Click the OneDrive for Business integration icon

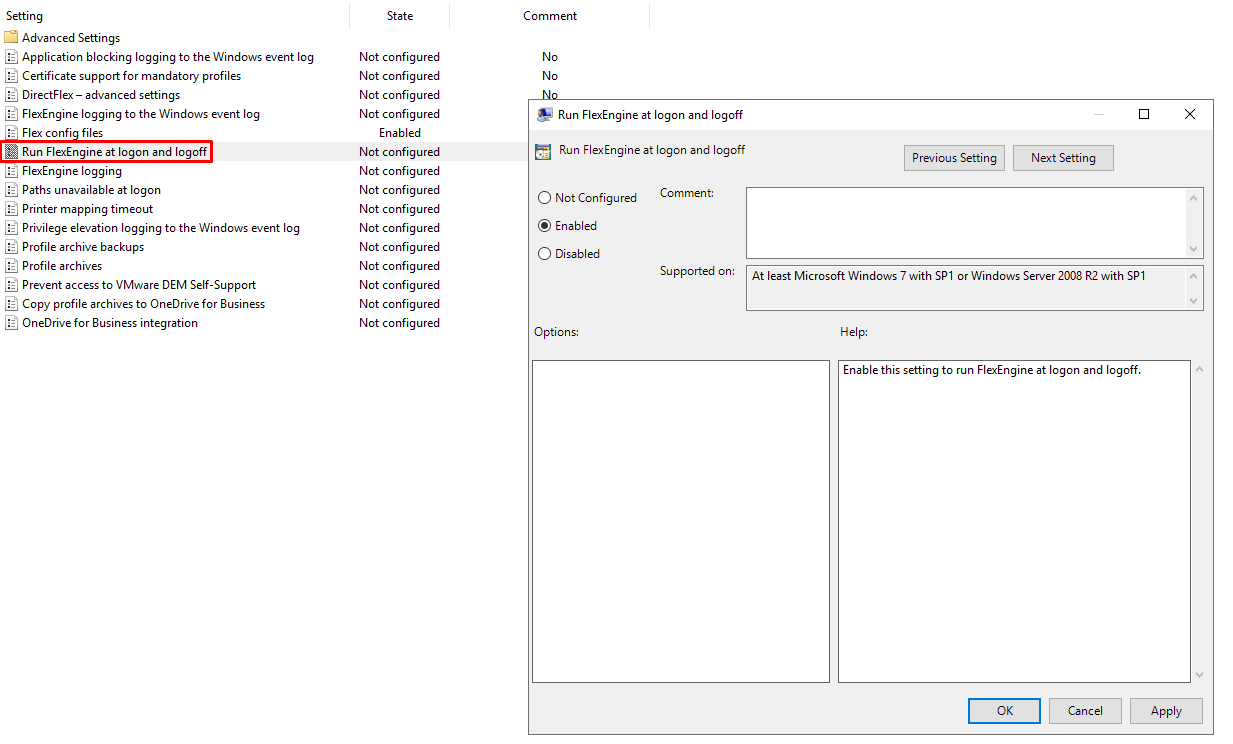(x=11, y=322)
